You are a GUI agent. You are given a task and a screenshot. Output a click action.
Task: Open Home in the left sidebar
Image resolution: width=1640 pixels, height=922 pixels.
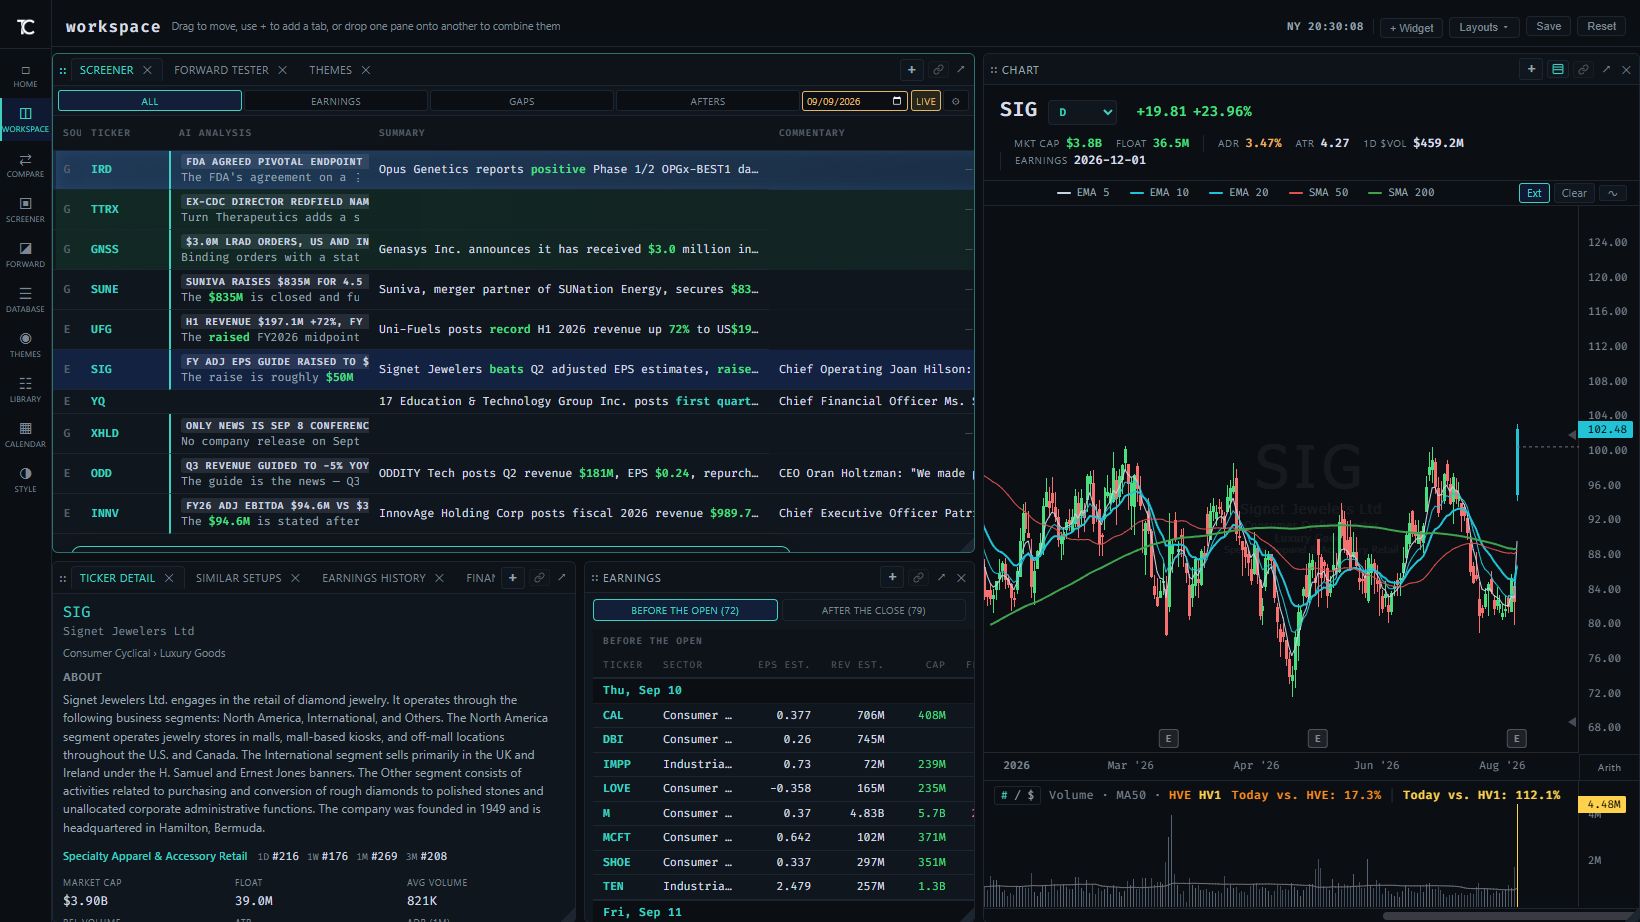coord(25,76)
